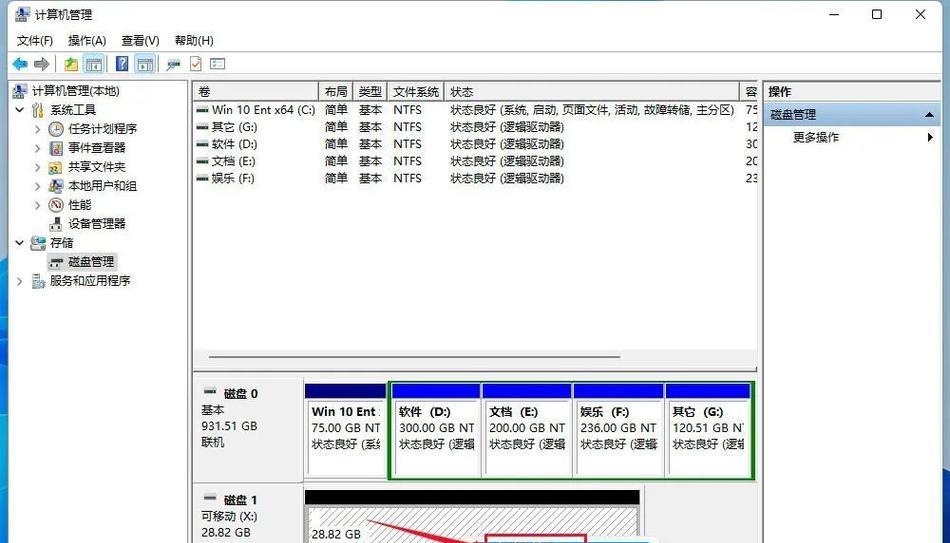This screenshot has width=950, height=543.
Task: Open the 查看(V) menu
Action: pyautogui.click(x=140, y=41)
